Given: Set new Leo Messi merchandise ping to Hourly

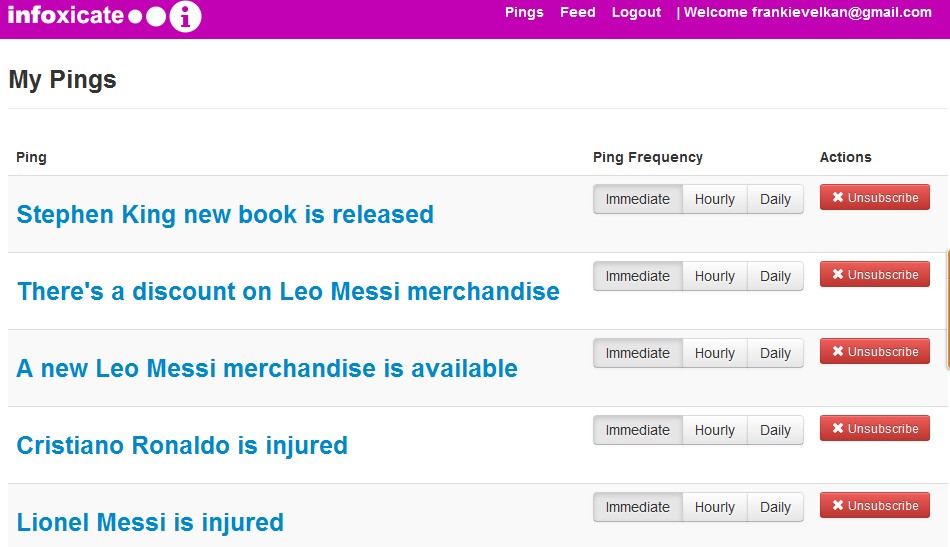Looking at the screenshot, I should pos(715,353).
